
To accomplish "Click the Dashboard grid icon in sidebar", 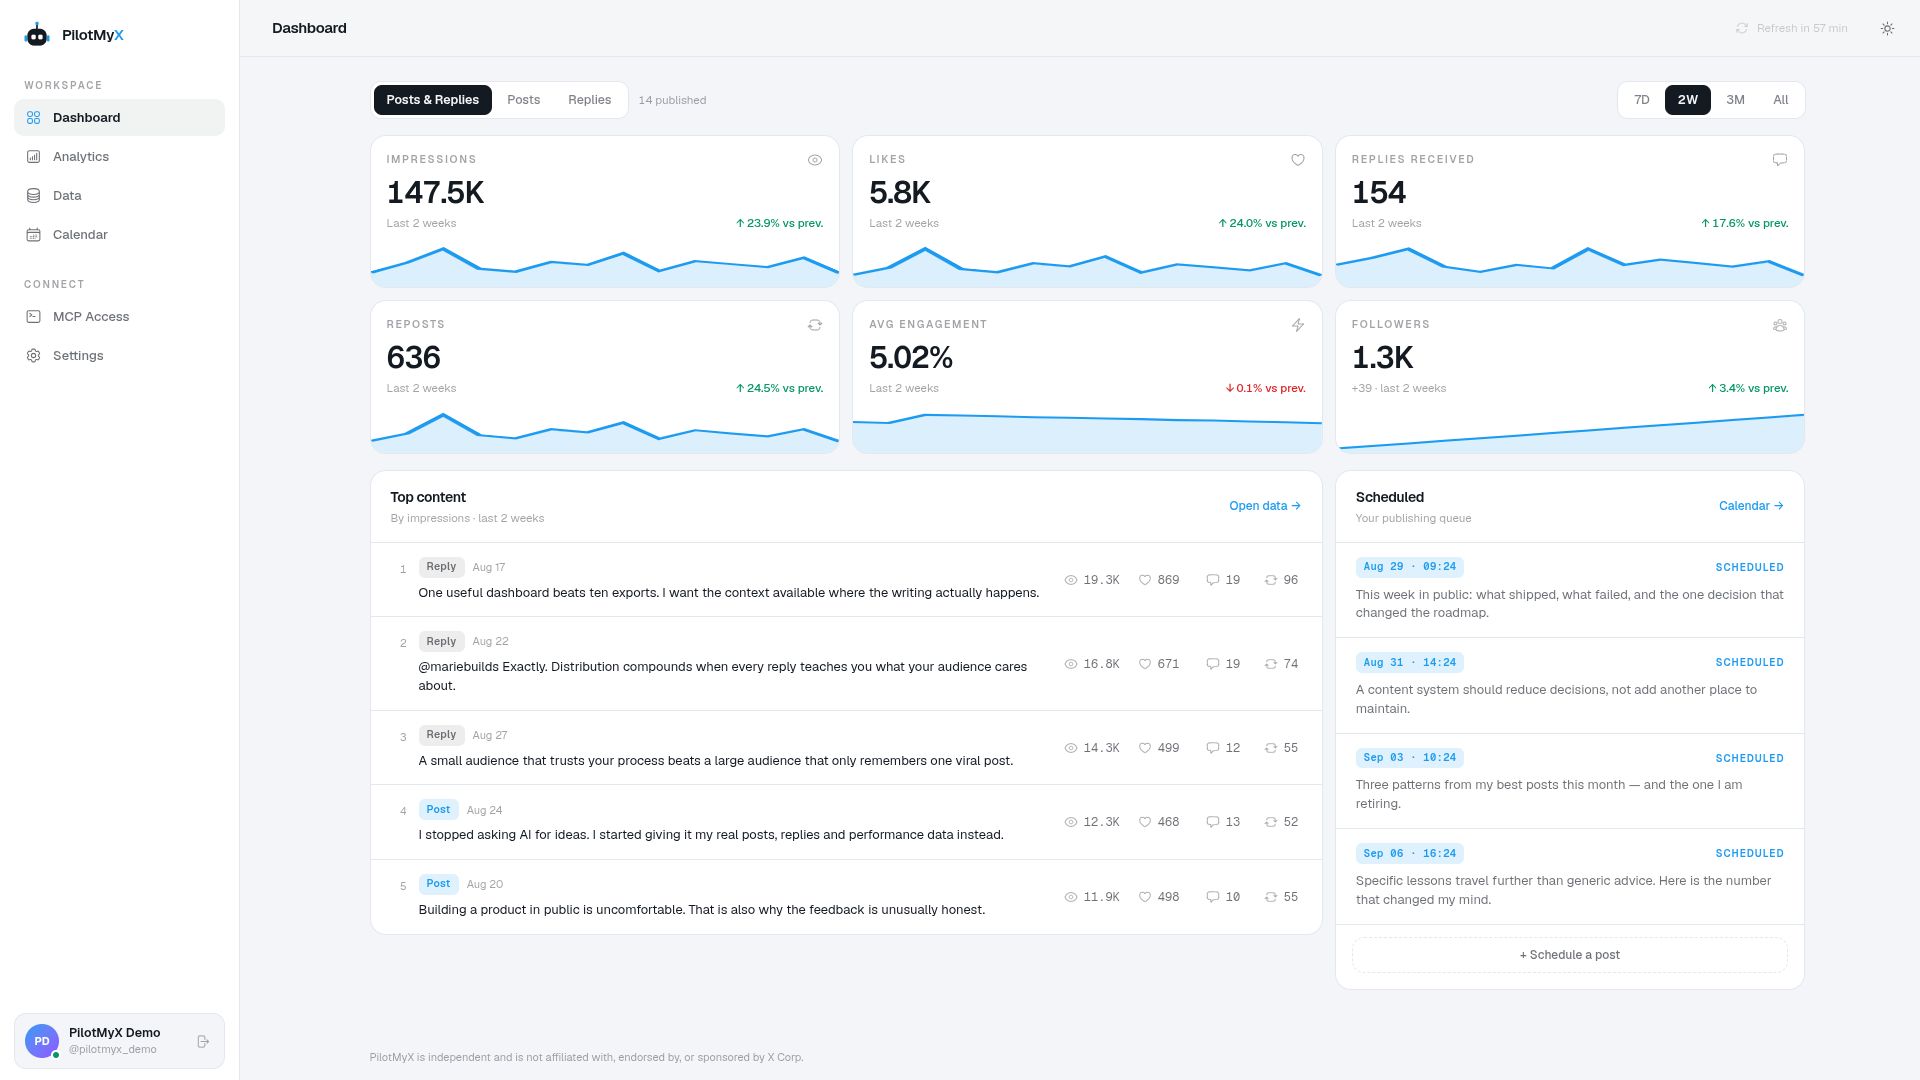I will click(33, 118).
